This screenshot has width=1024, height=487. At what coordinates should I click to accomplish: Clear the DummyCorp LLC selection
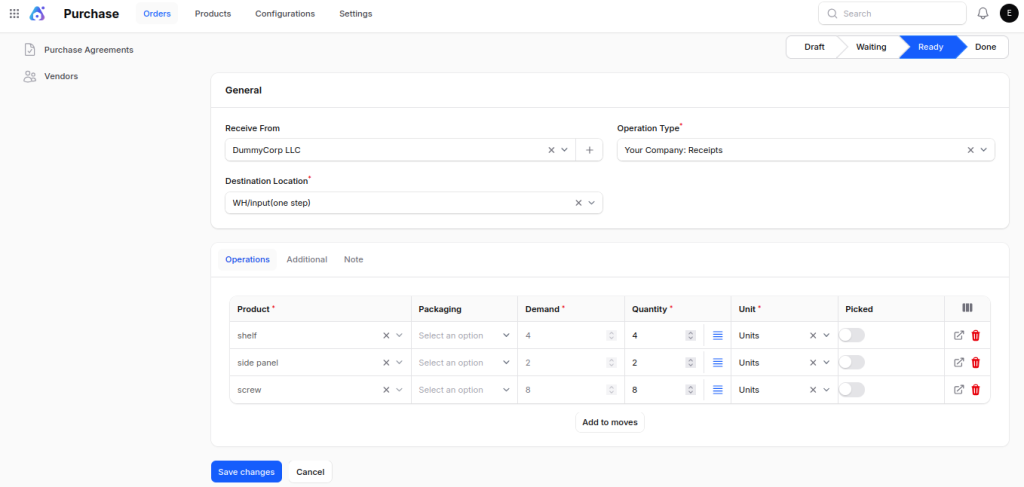(x=551, y=150)
